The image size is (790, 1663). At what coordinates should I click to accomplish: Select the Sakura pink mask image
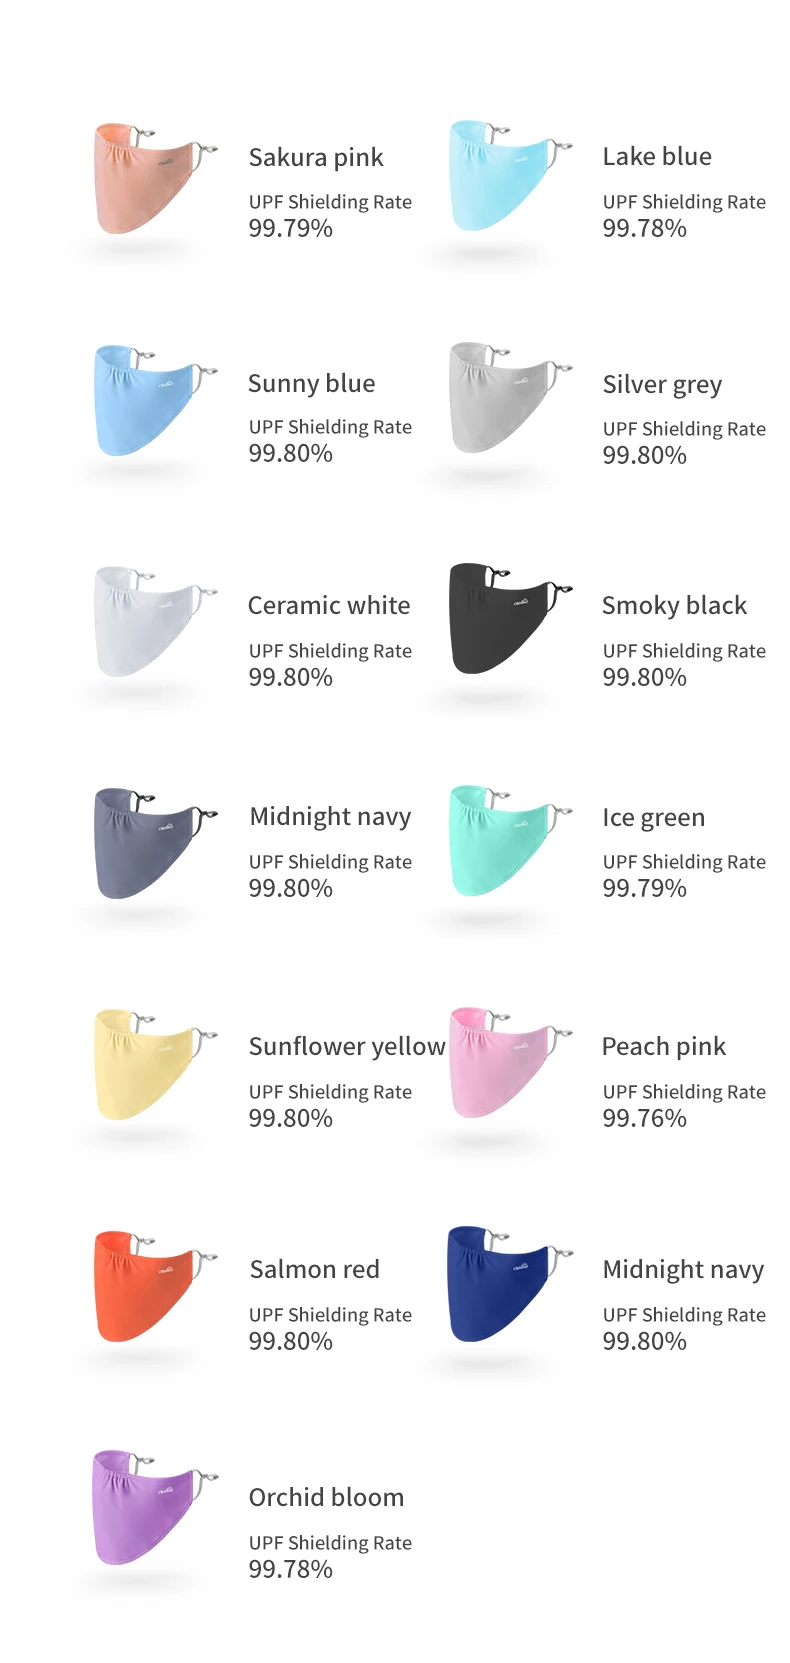pos(155,179)
